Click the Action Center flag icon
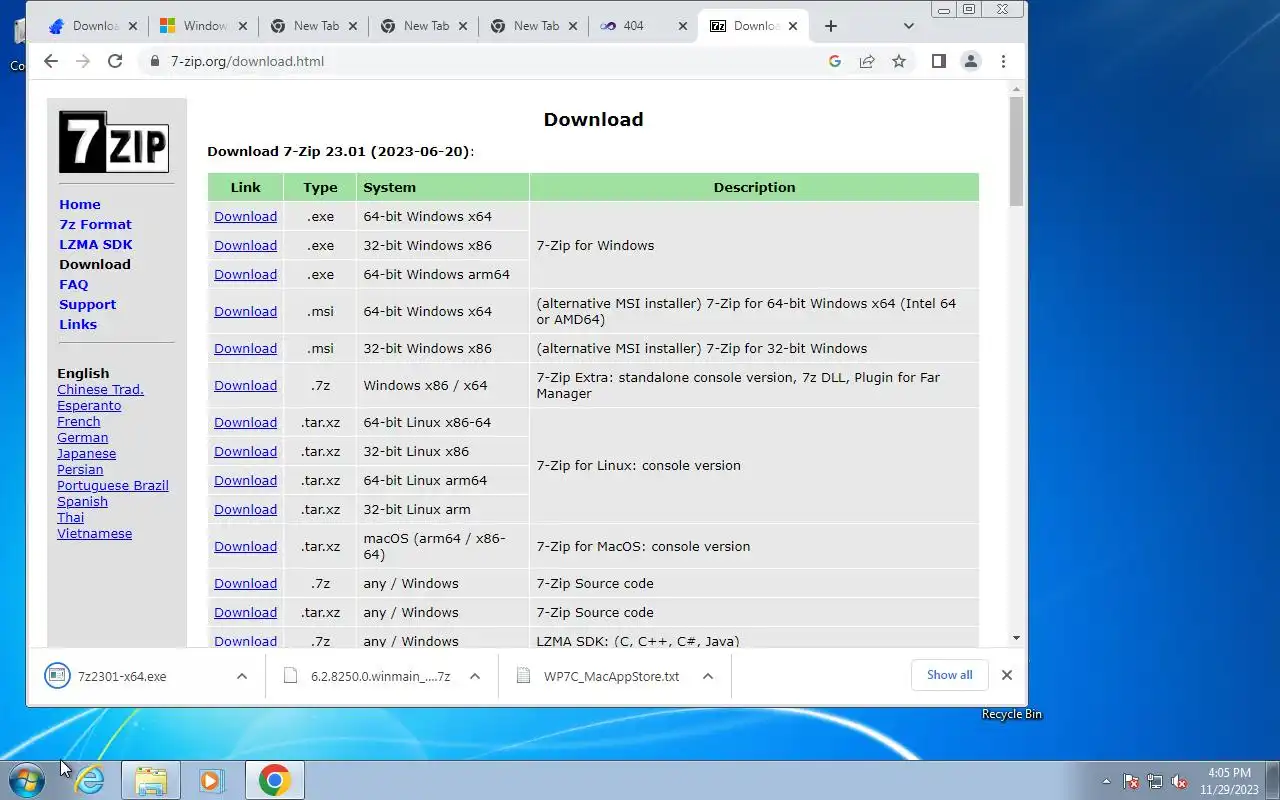 point(1131,781)
